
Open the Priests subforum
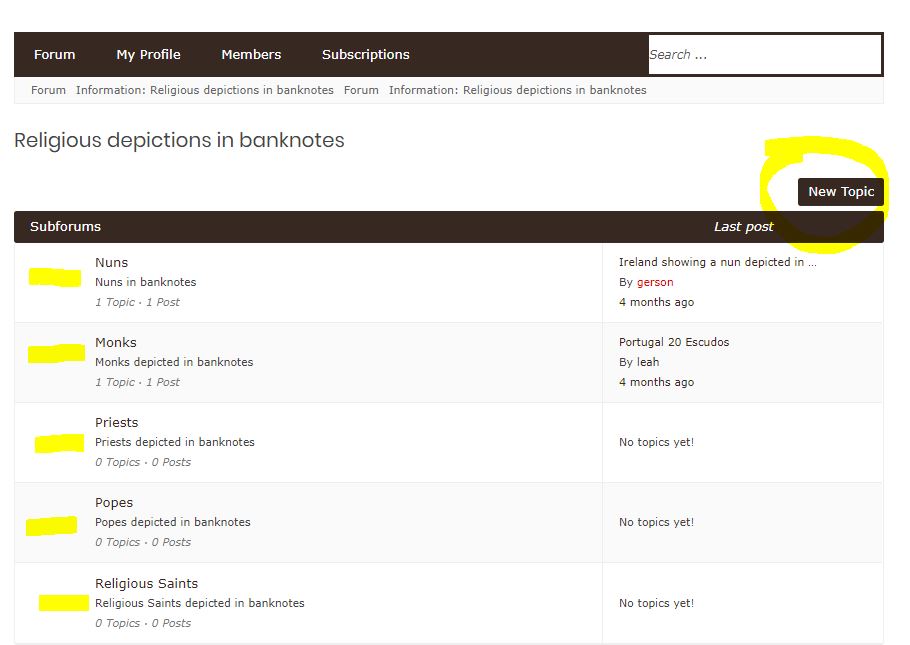[117, 423]
